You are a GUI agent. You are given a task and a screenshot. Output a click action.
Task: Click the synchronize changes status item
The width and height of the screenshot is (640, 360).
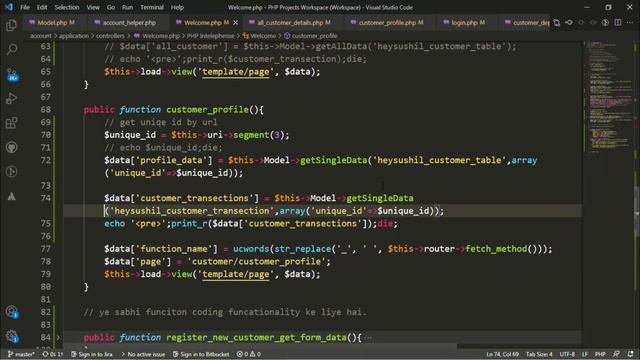coord(53,354)
